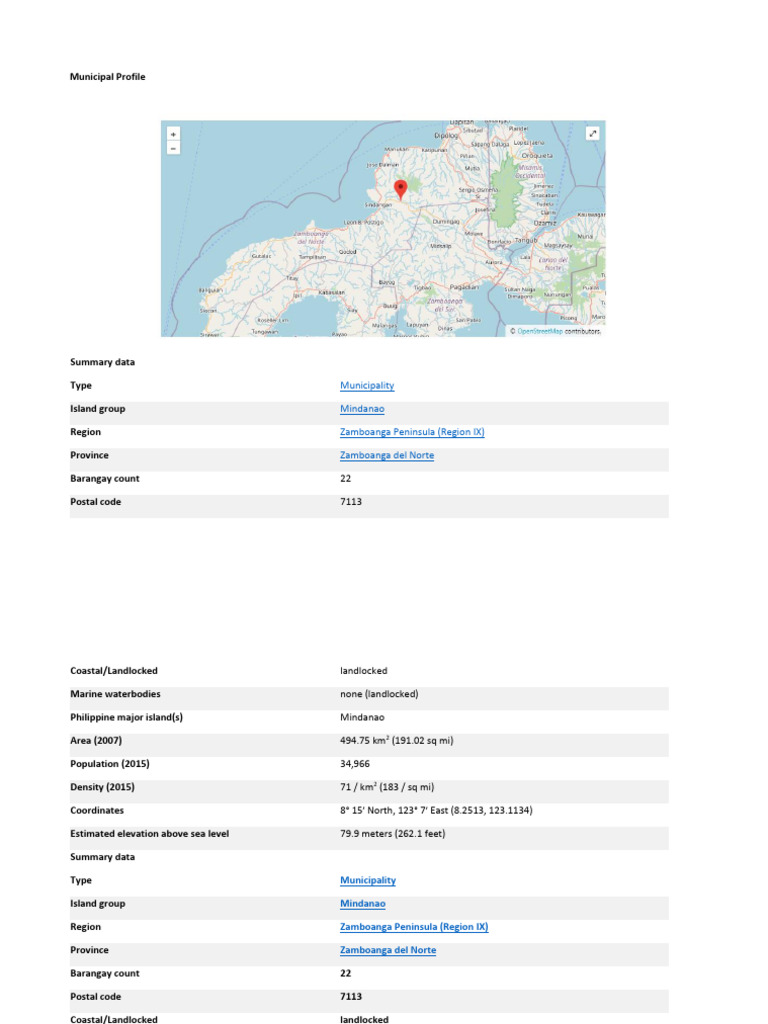Image resolution: width=768 pixels, height=1024 pixels.
Task: Click the Density (2015) label
Action: [103, 787]
